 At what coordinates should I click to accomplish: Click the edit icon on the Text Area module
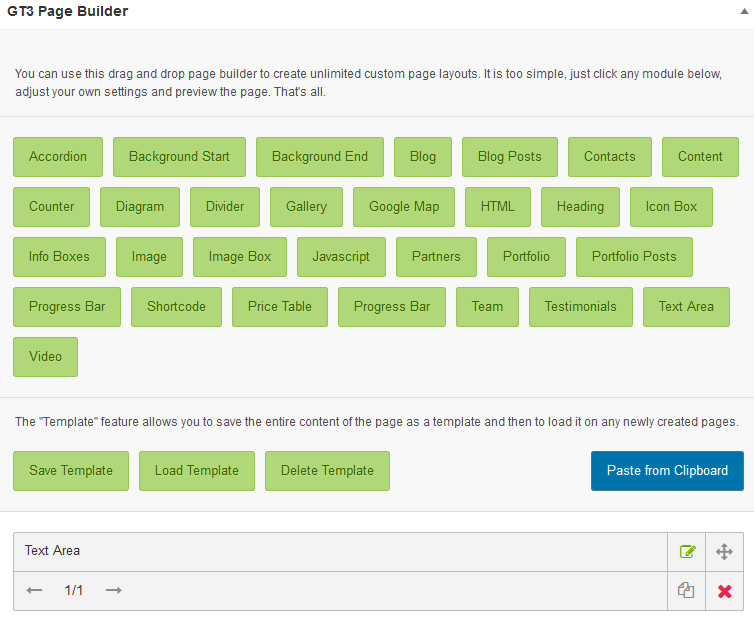(x=687, y=551)
